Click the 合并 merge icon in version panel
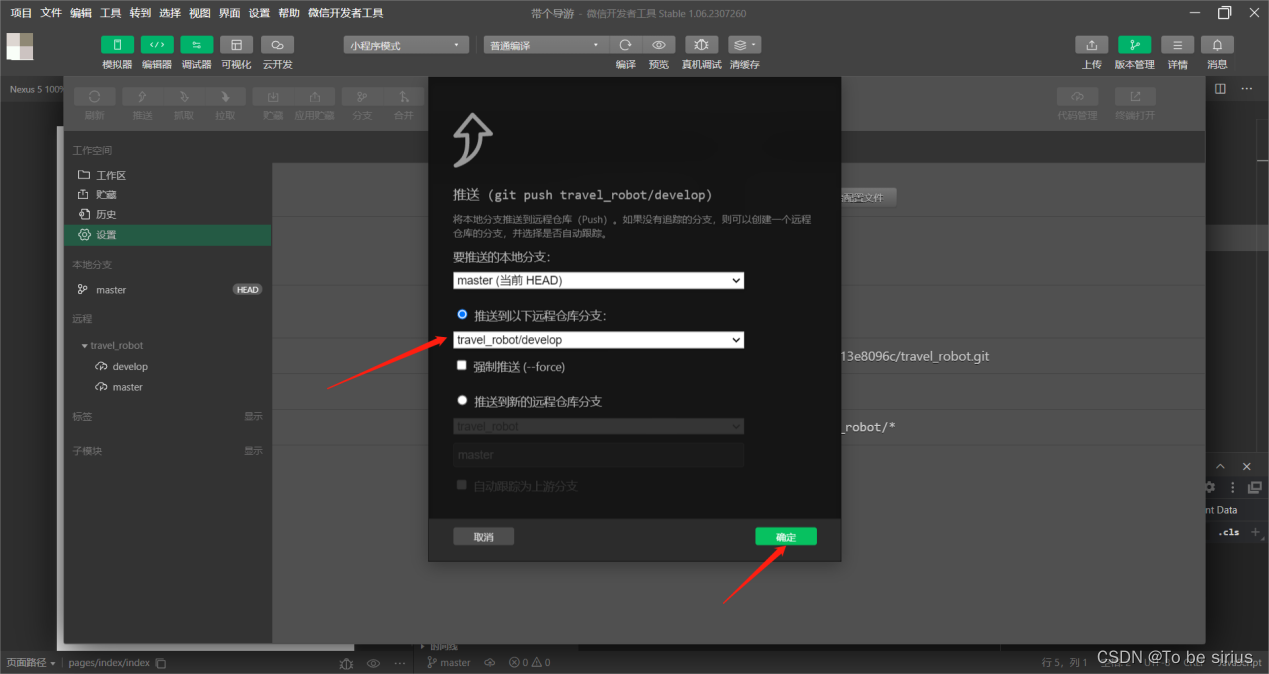 coord(404,97)
